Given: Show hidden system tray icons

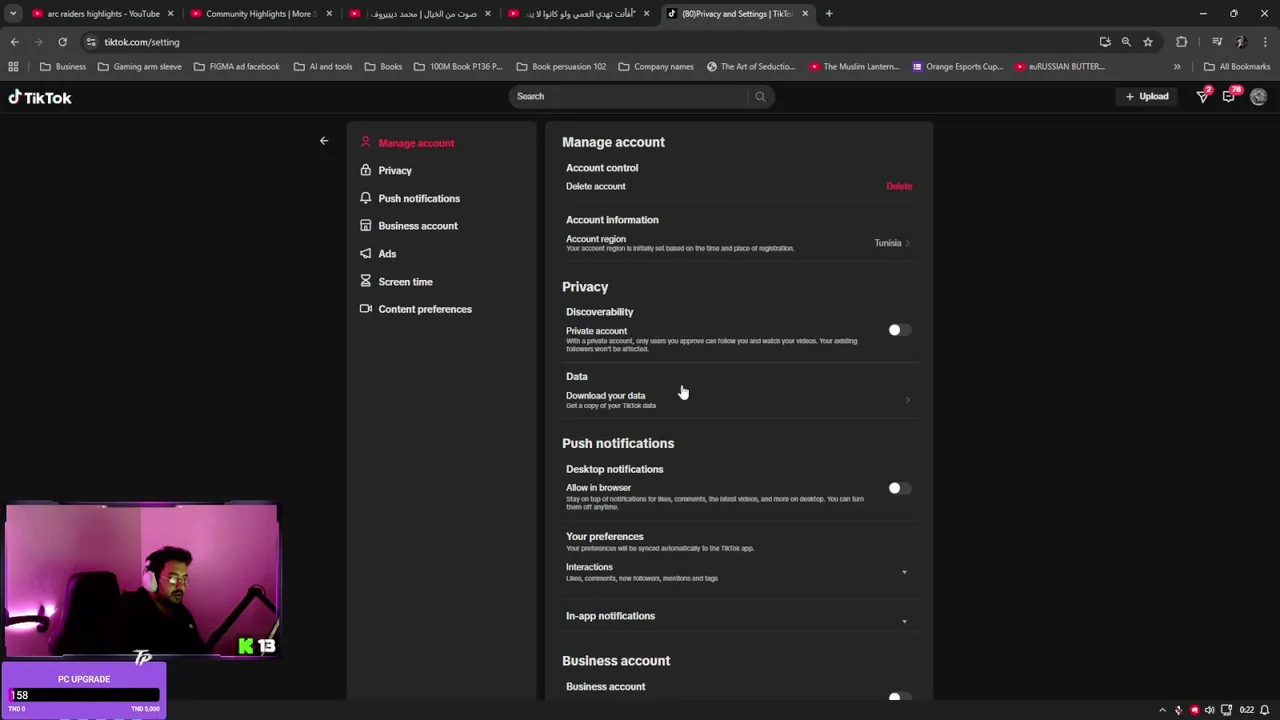Looking at the screenshot, I should click(1162, 710).
